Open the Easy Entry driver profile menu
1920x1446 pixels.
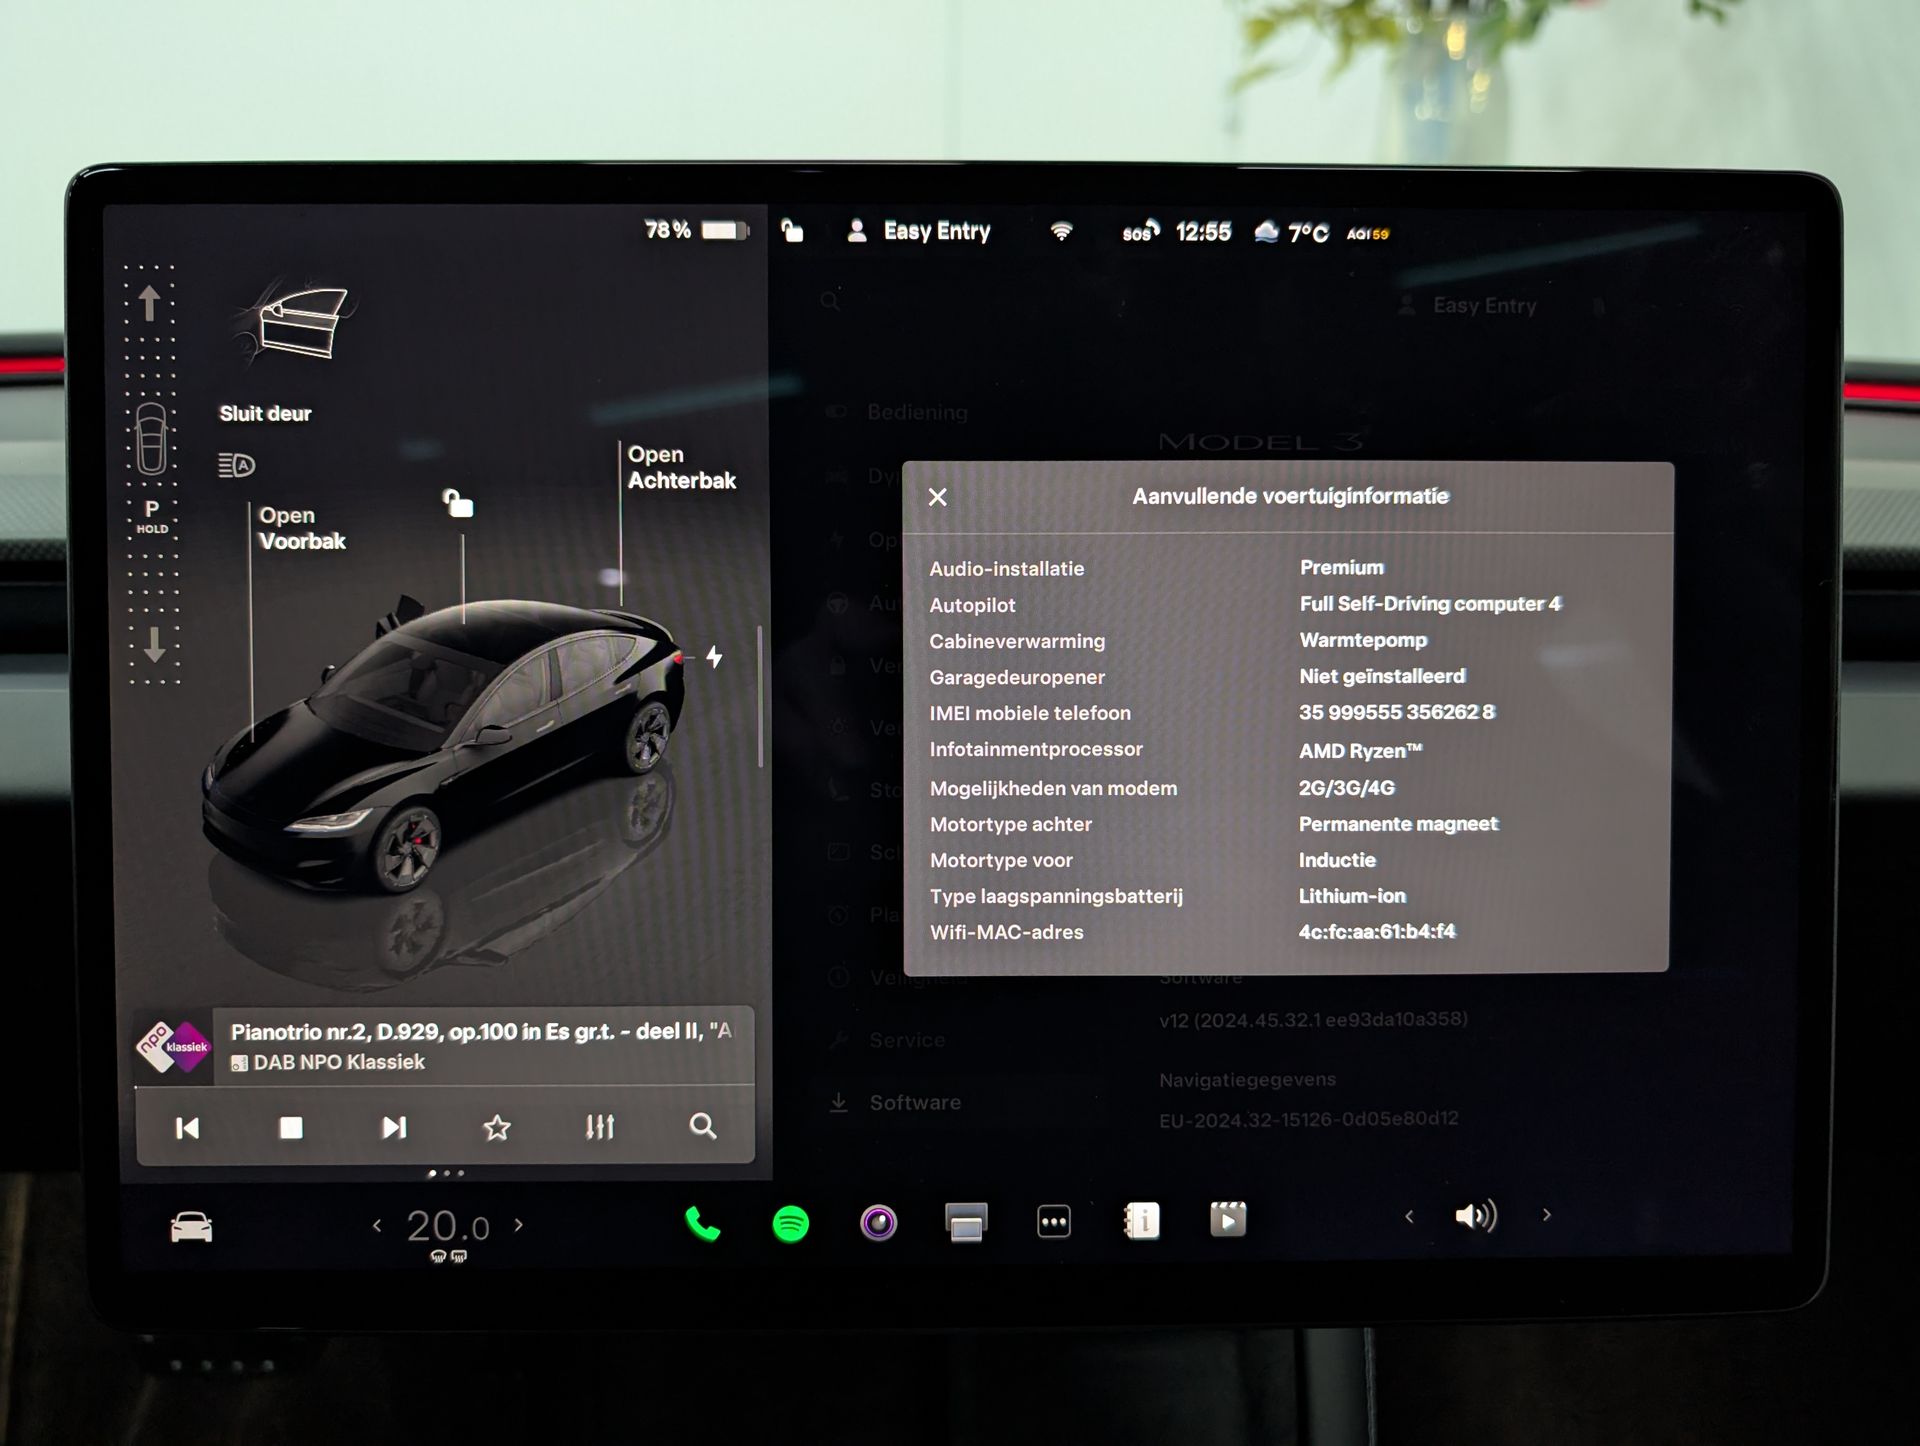(x=920, y=232)
